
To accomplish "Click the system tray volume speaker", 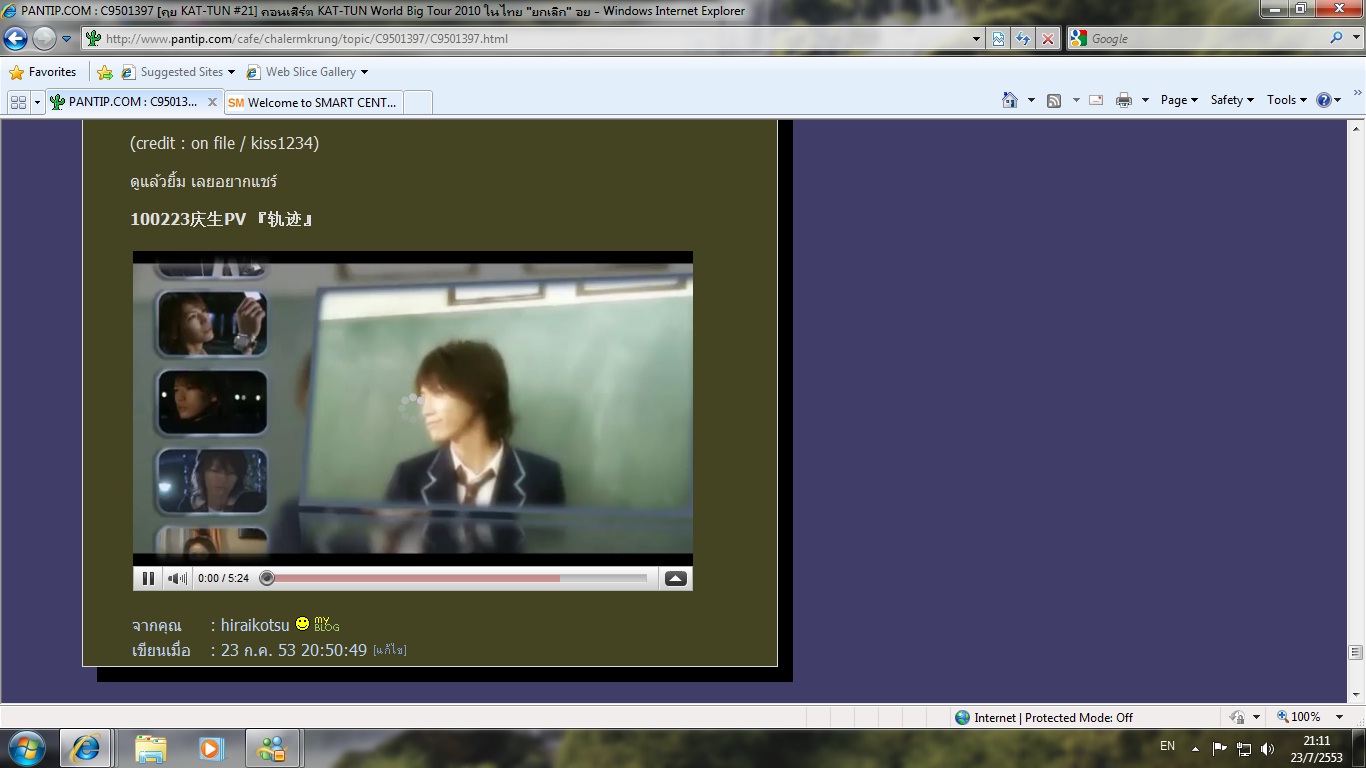I will coord(1267,748).
